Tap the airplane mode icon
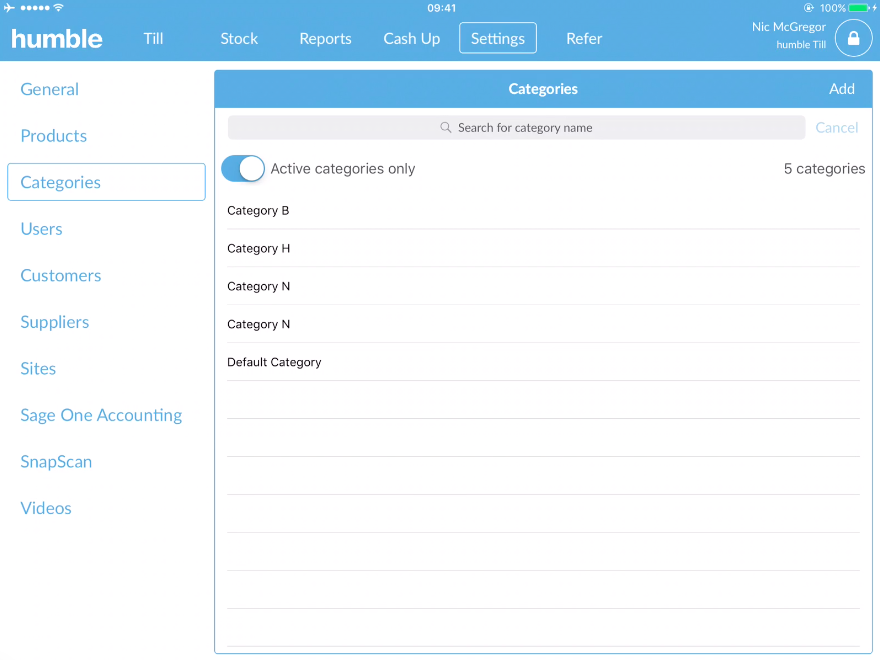This screenshot has width=880, height=660. tap(10, 8)
